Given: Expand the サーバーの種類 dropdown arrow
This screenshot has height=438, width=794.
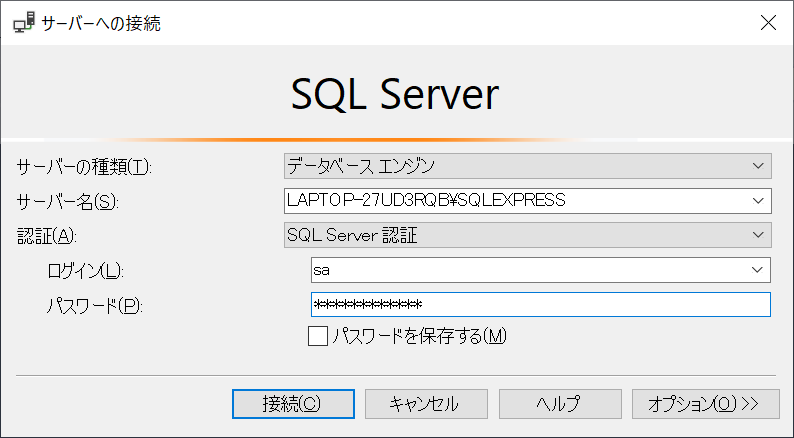Looking at the screenshot, I should pyautogui.click(x=758, y=166).
